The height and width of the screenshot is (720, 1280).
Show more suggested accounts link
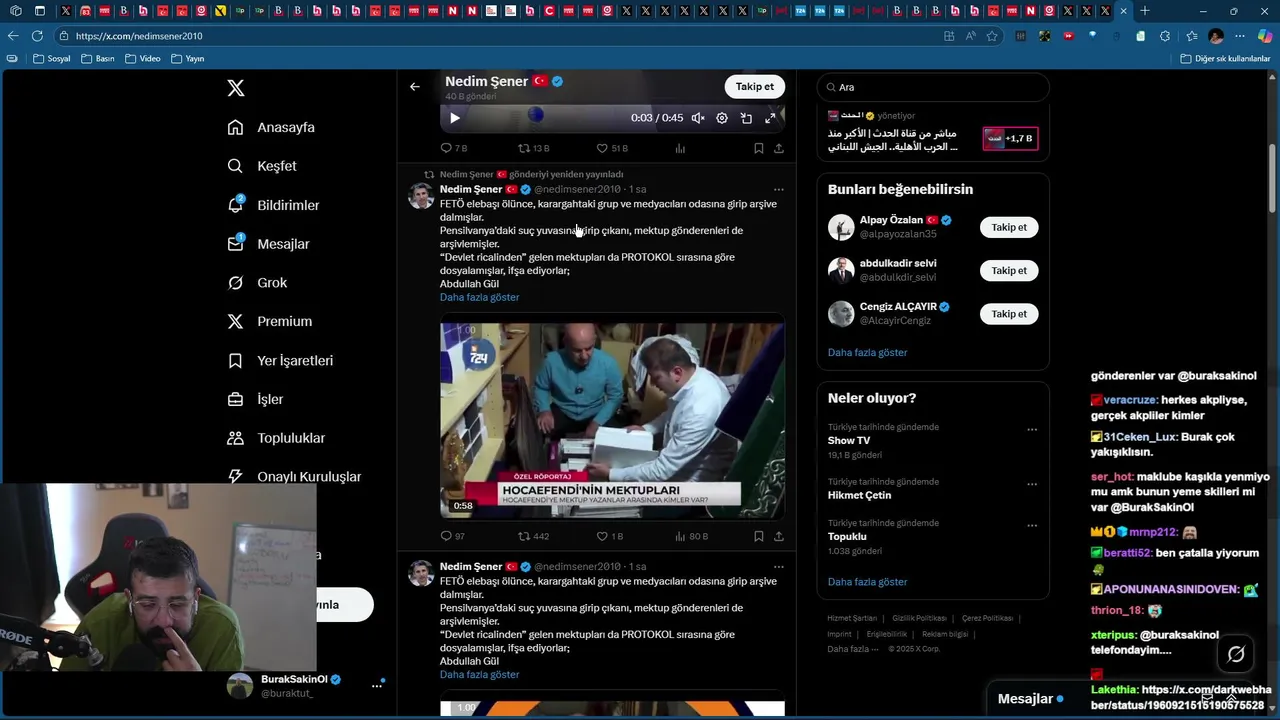867,352
